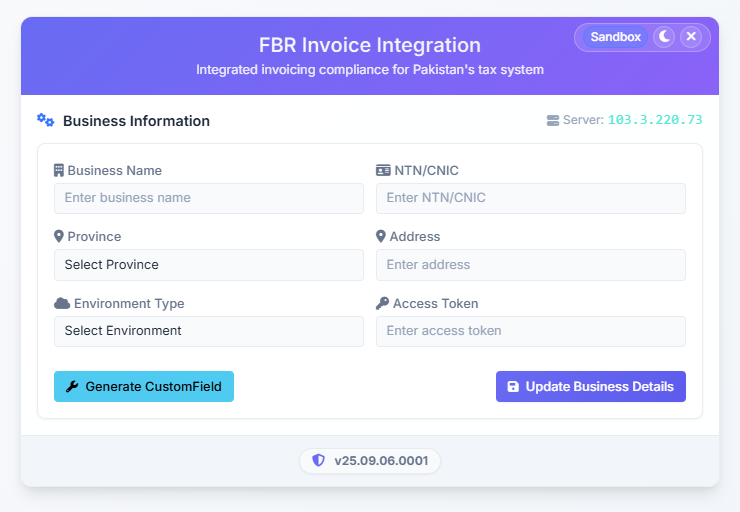Click the cloud icon beside Environment Type
The height and width of the screenshot is (512, 740).
click(62, 303)
